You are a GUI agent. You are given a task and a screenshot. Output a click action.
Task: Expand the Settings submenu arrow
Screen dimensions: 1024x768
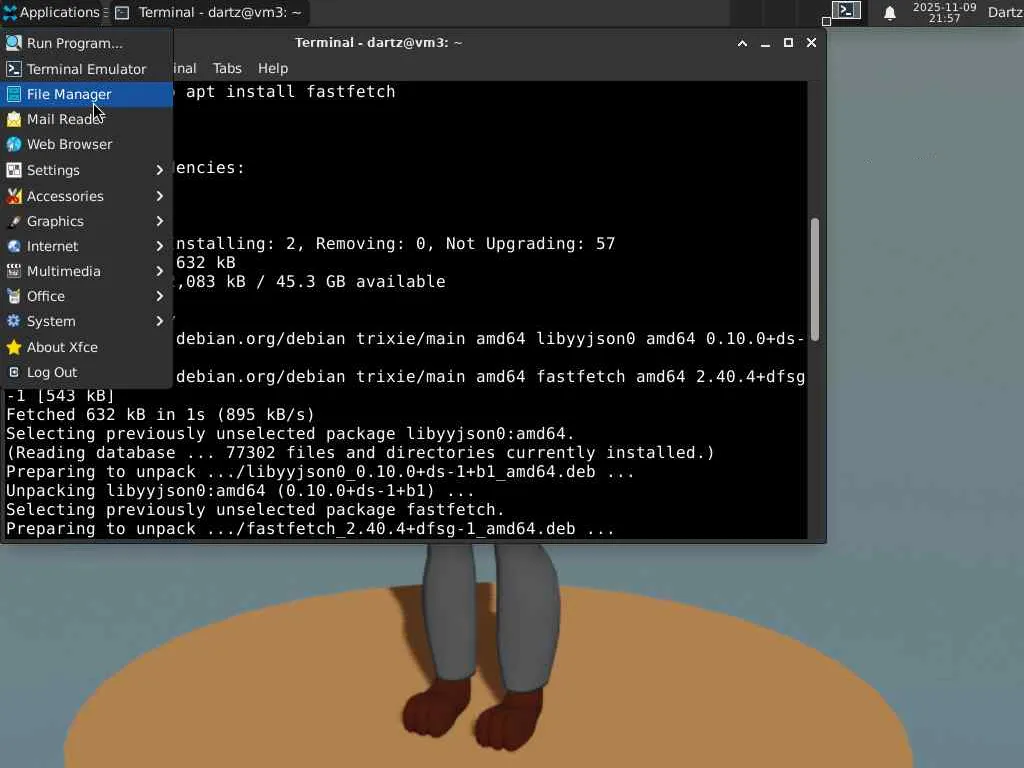click(159, 170)
